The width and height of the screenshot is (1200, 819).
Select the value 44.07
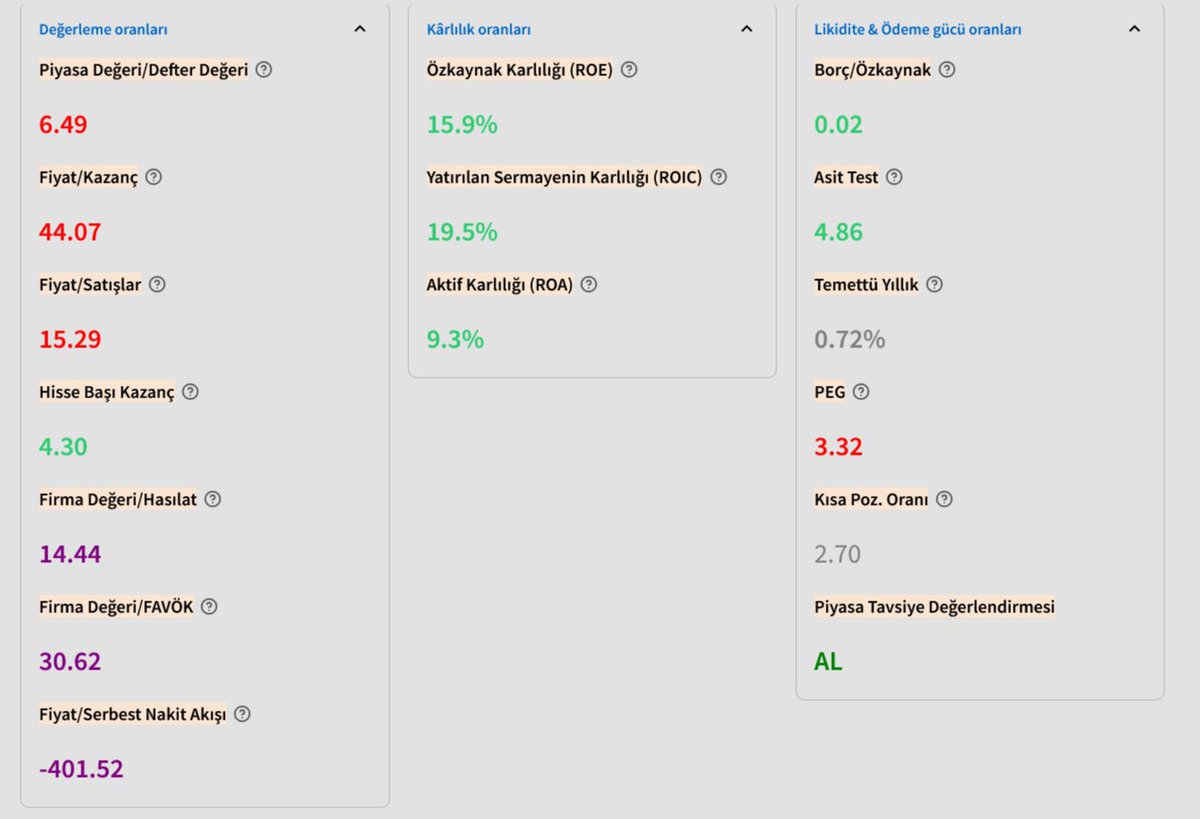coord(70,232)
